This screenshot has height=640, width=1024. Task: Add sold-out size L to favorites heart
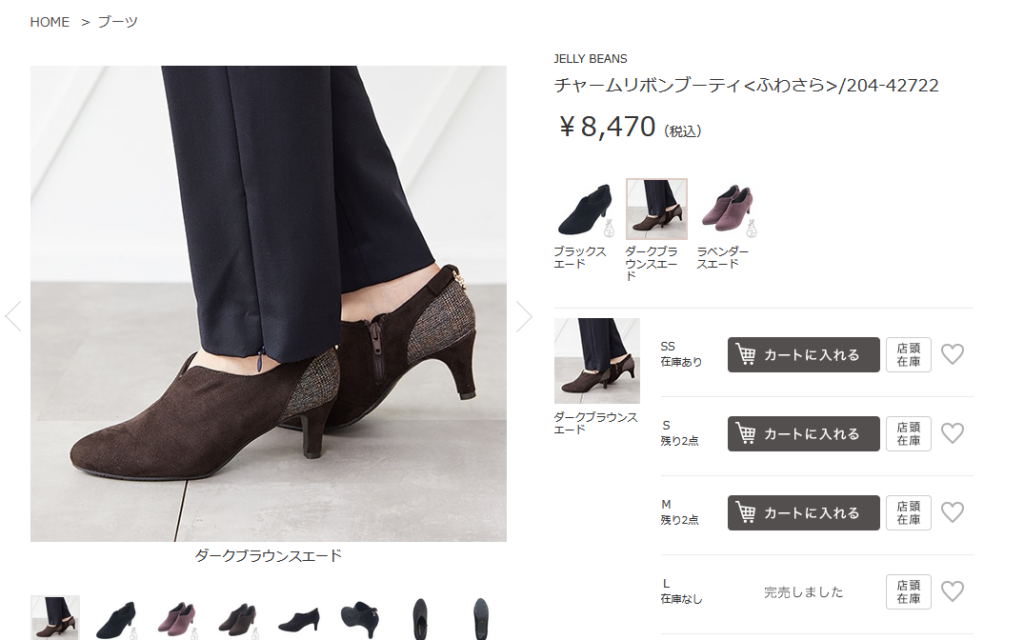[x=952, y=592]
